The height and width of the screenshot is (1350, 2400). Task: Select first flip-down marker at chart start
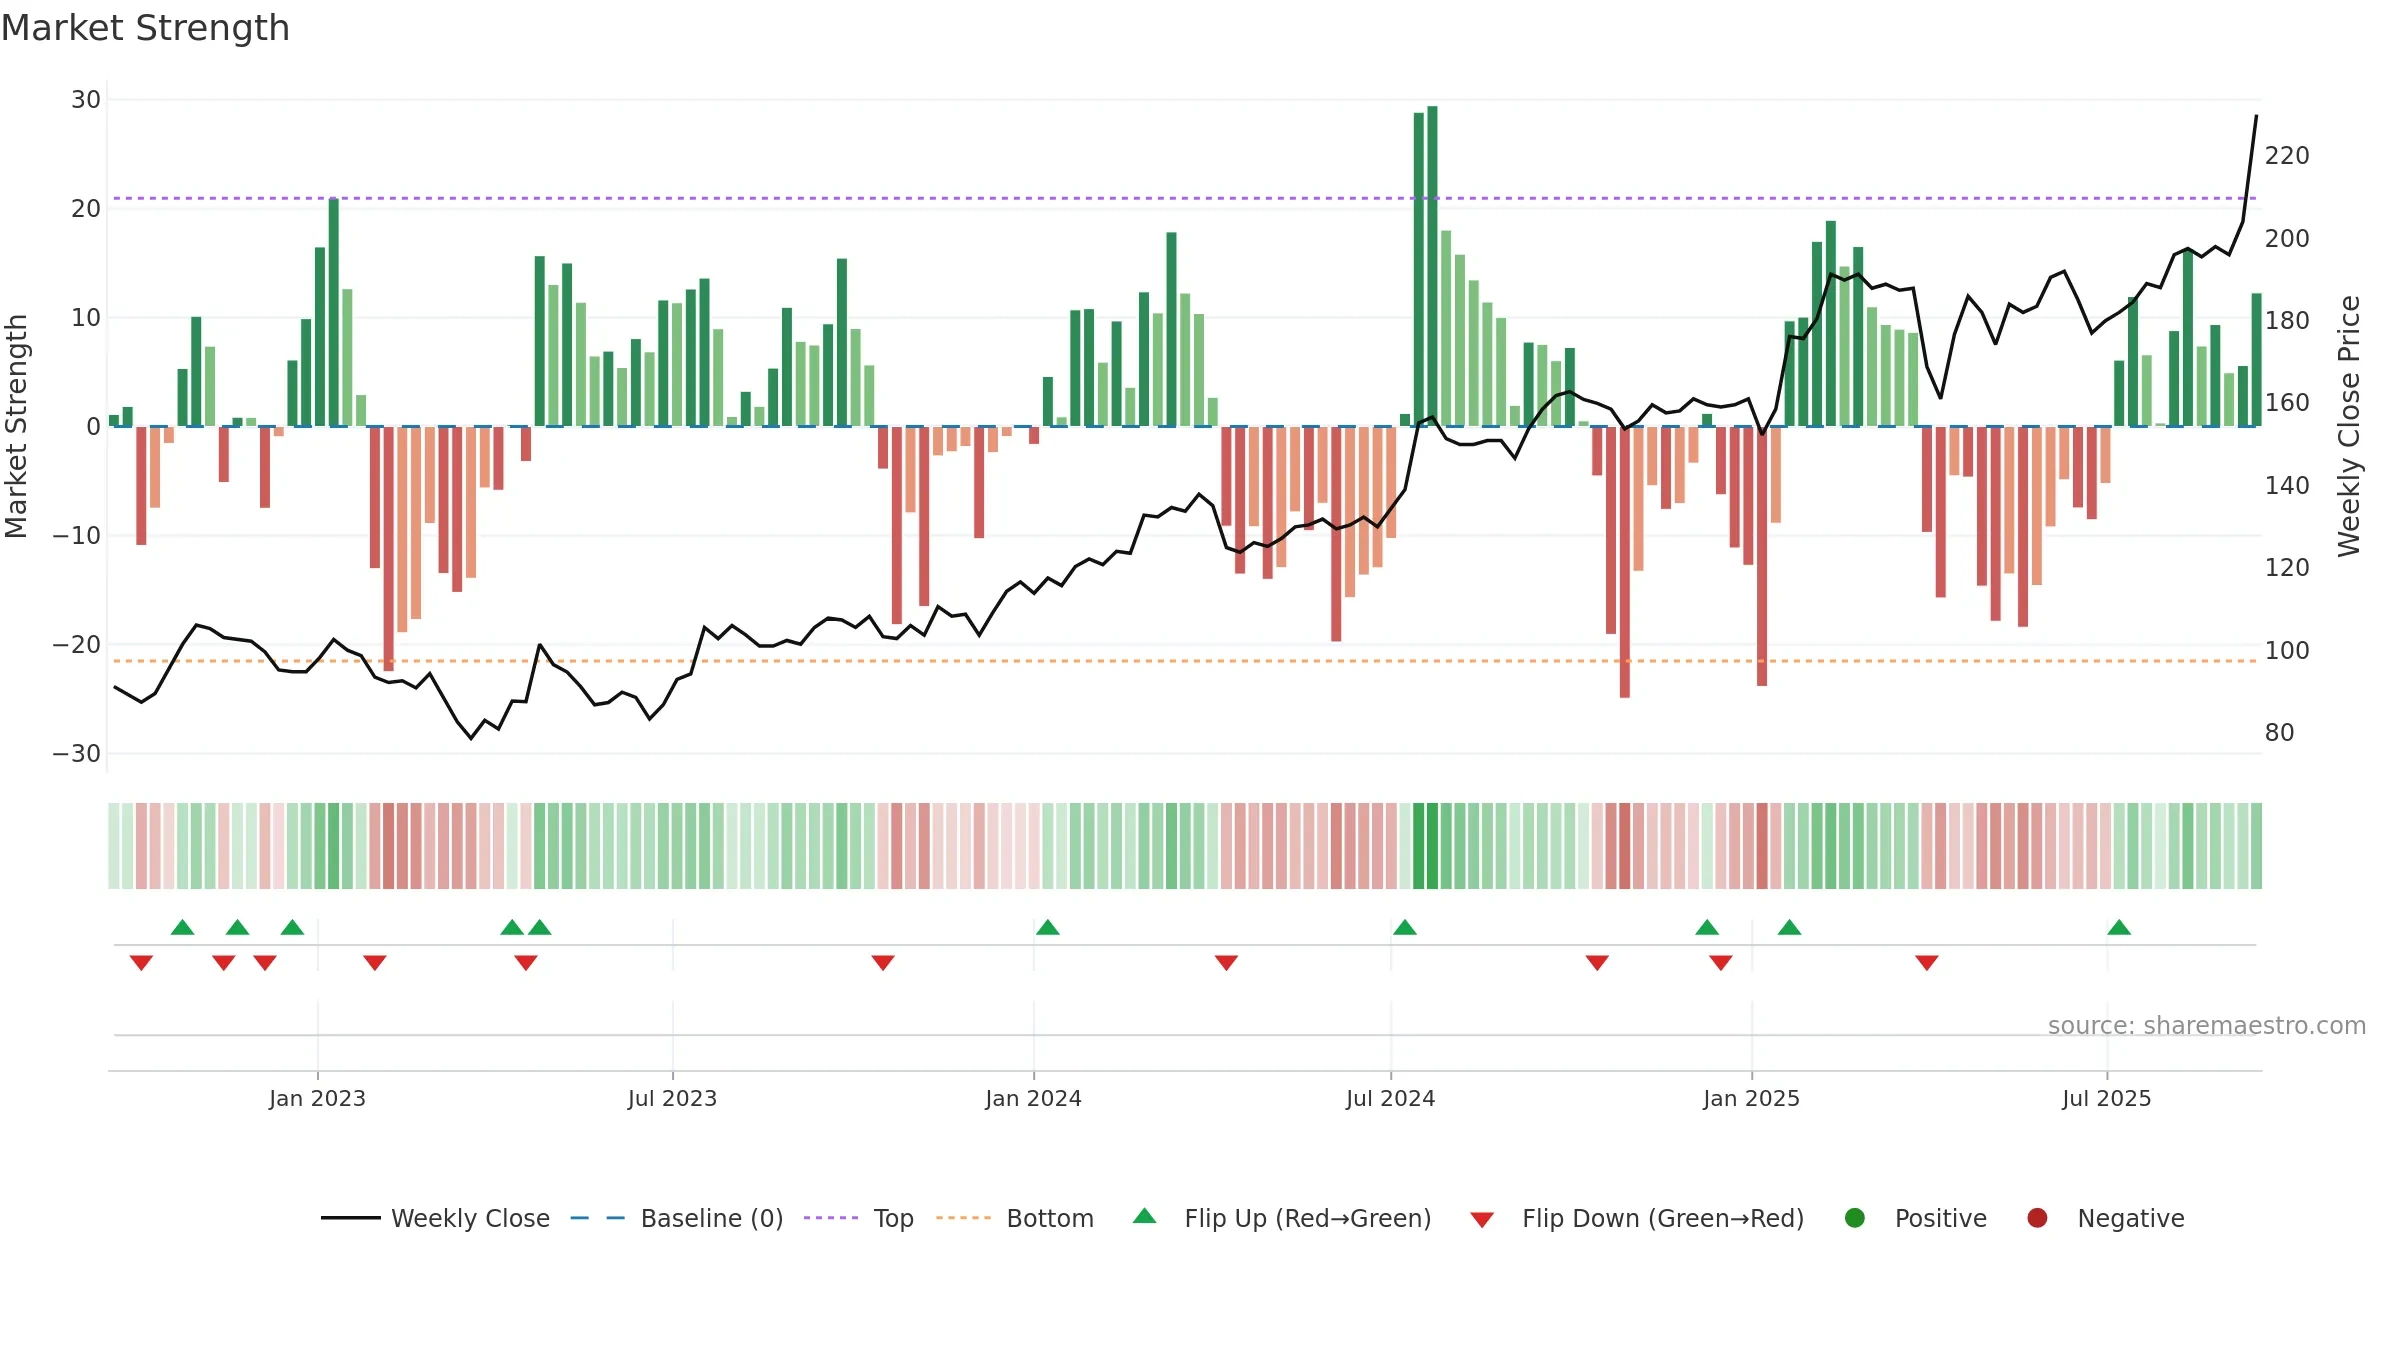141,962
